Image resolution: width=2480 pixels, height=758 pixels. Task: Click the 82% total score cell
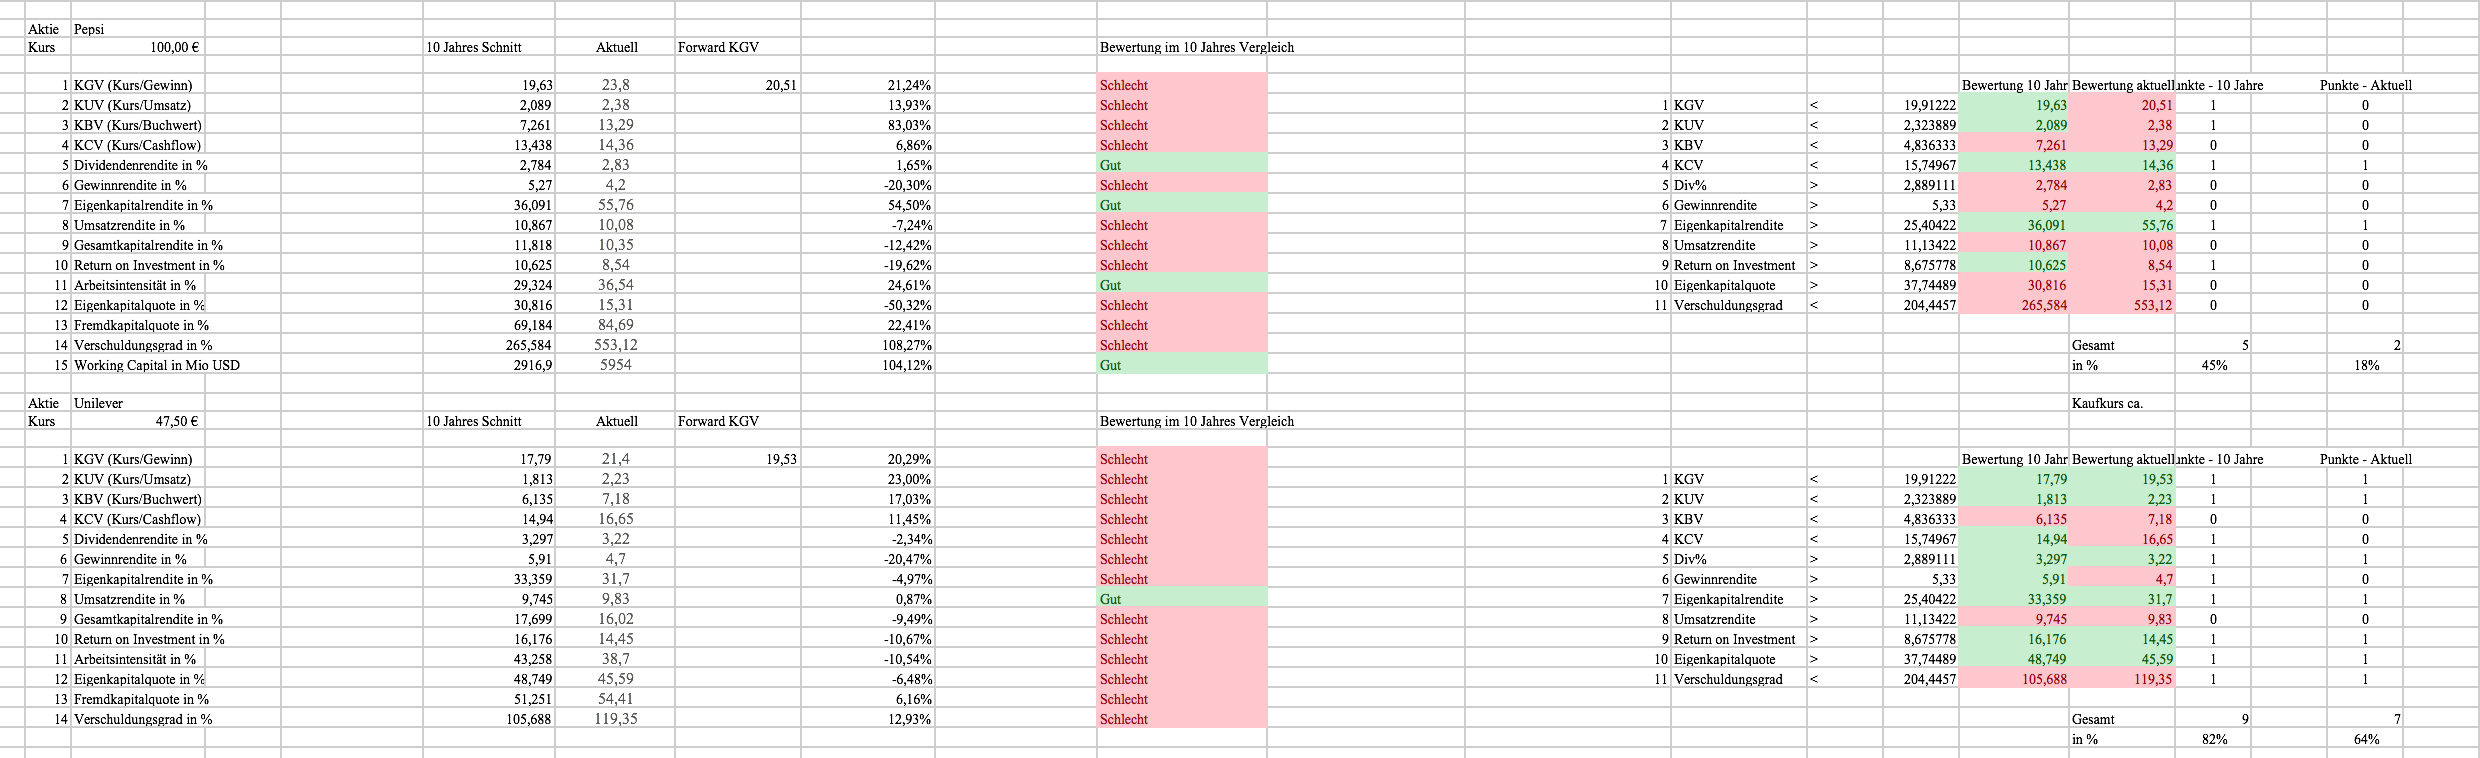click(2213, 739)
